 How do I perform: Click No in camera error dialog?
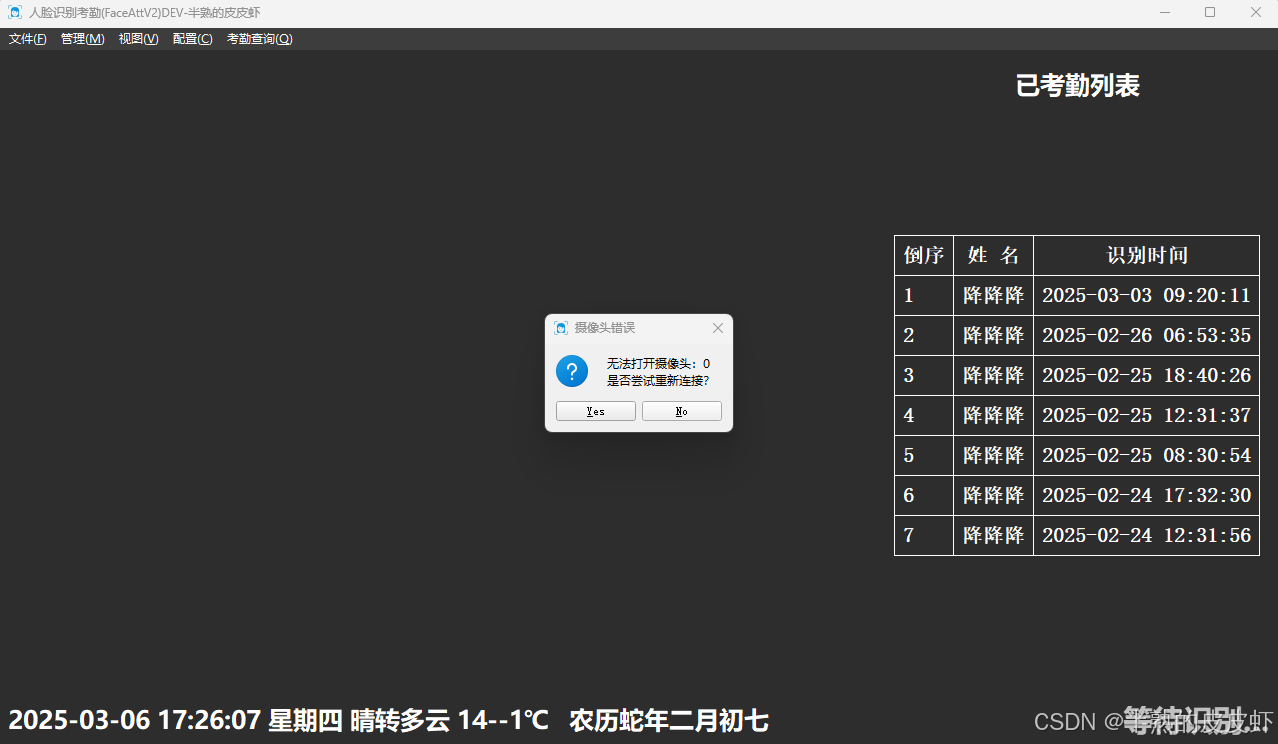pos(682,411)
